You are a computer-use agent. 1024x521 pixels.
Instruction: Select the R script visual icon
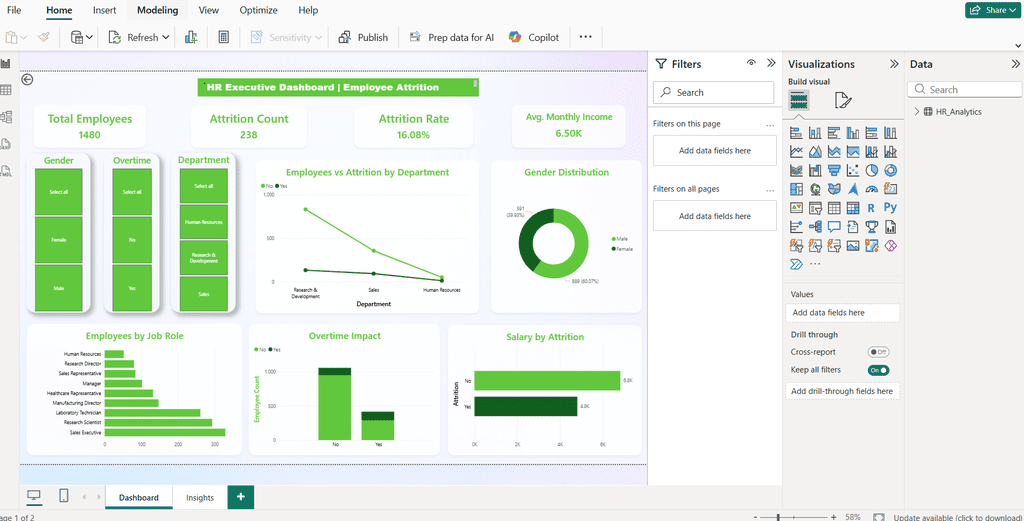(871, 208)
